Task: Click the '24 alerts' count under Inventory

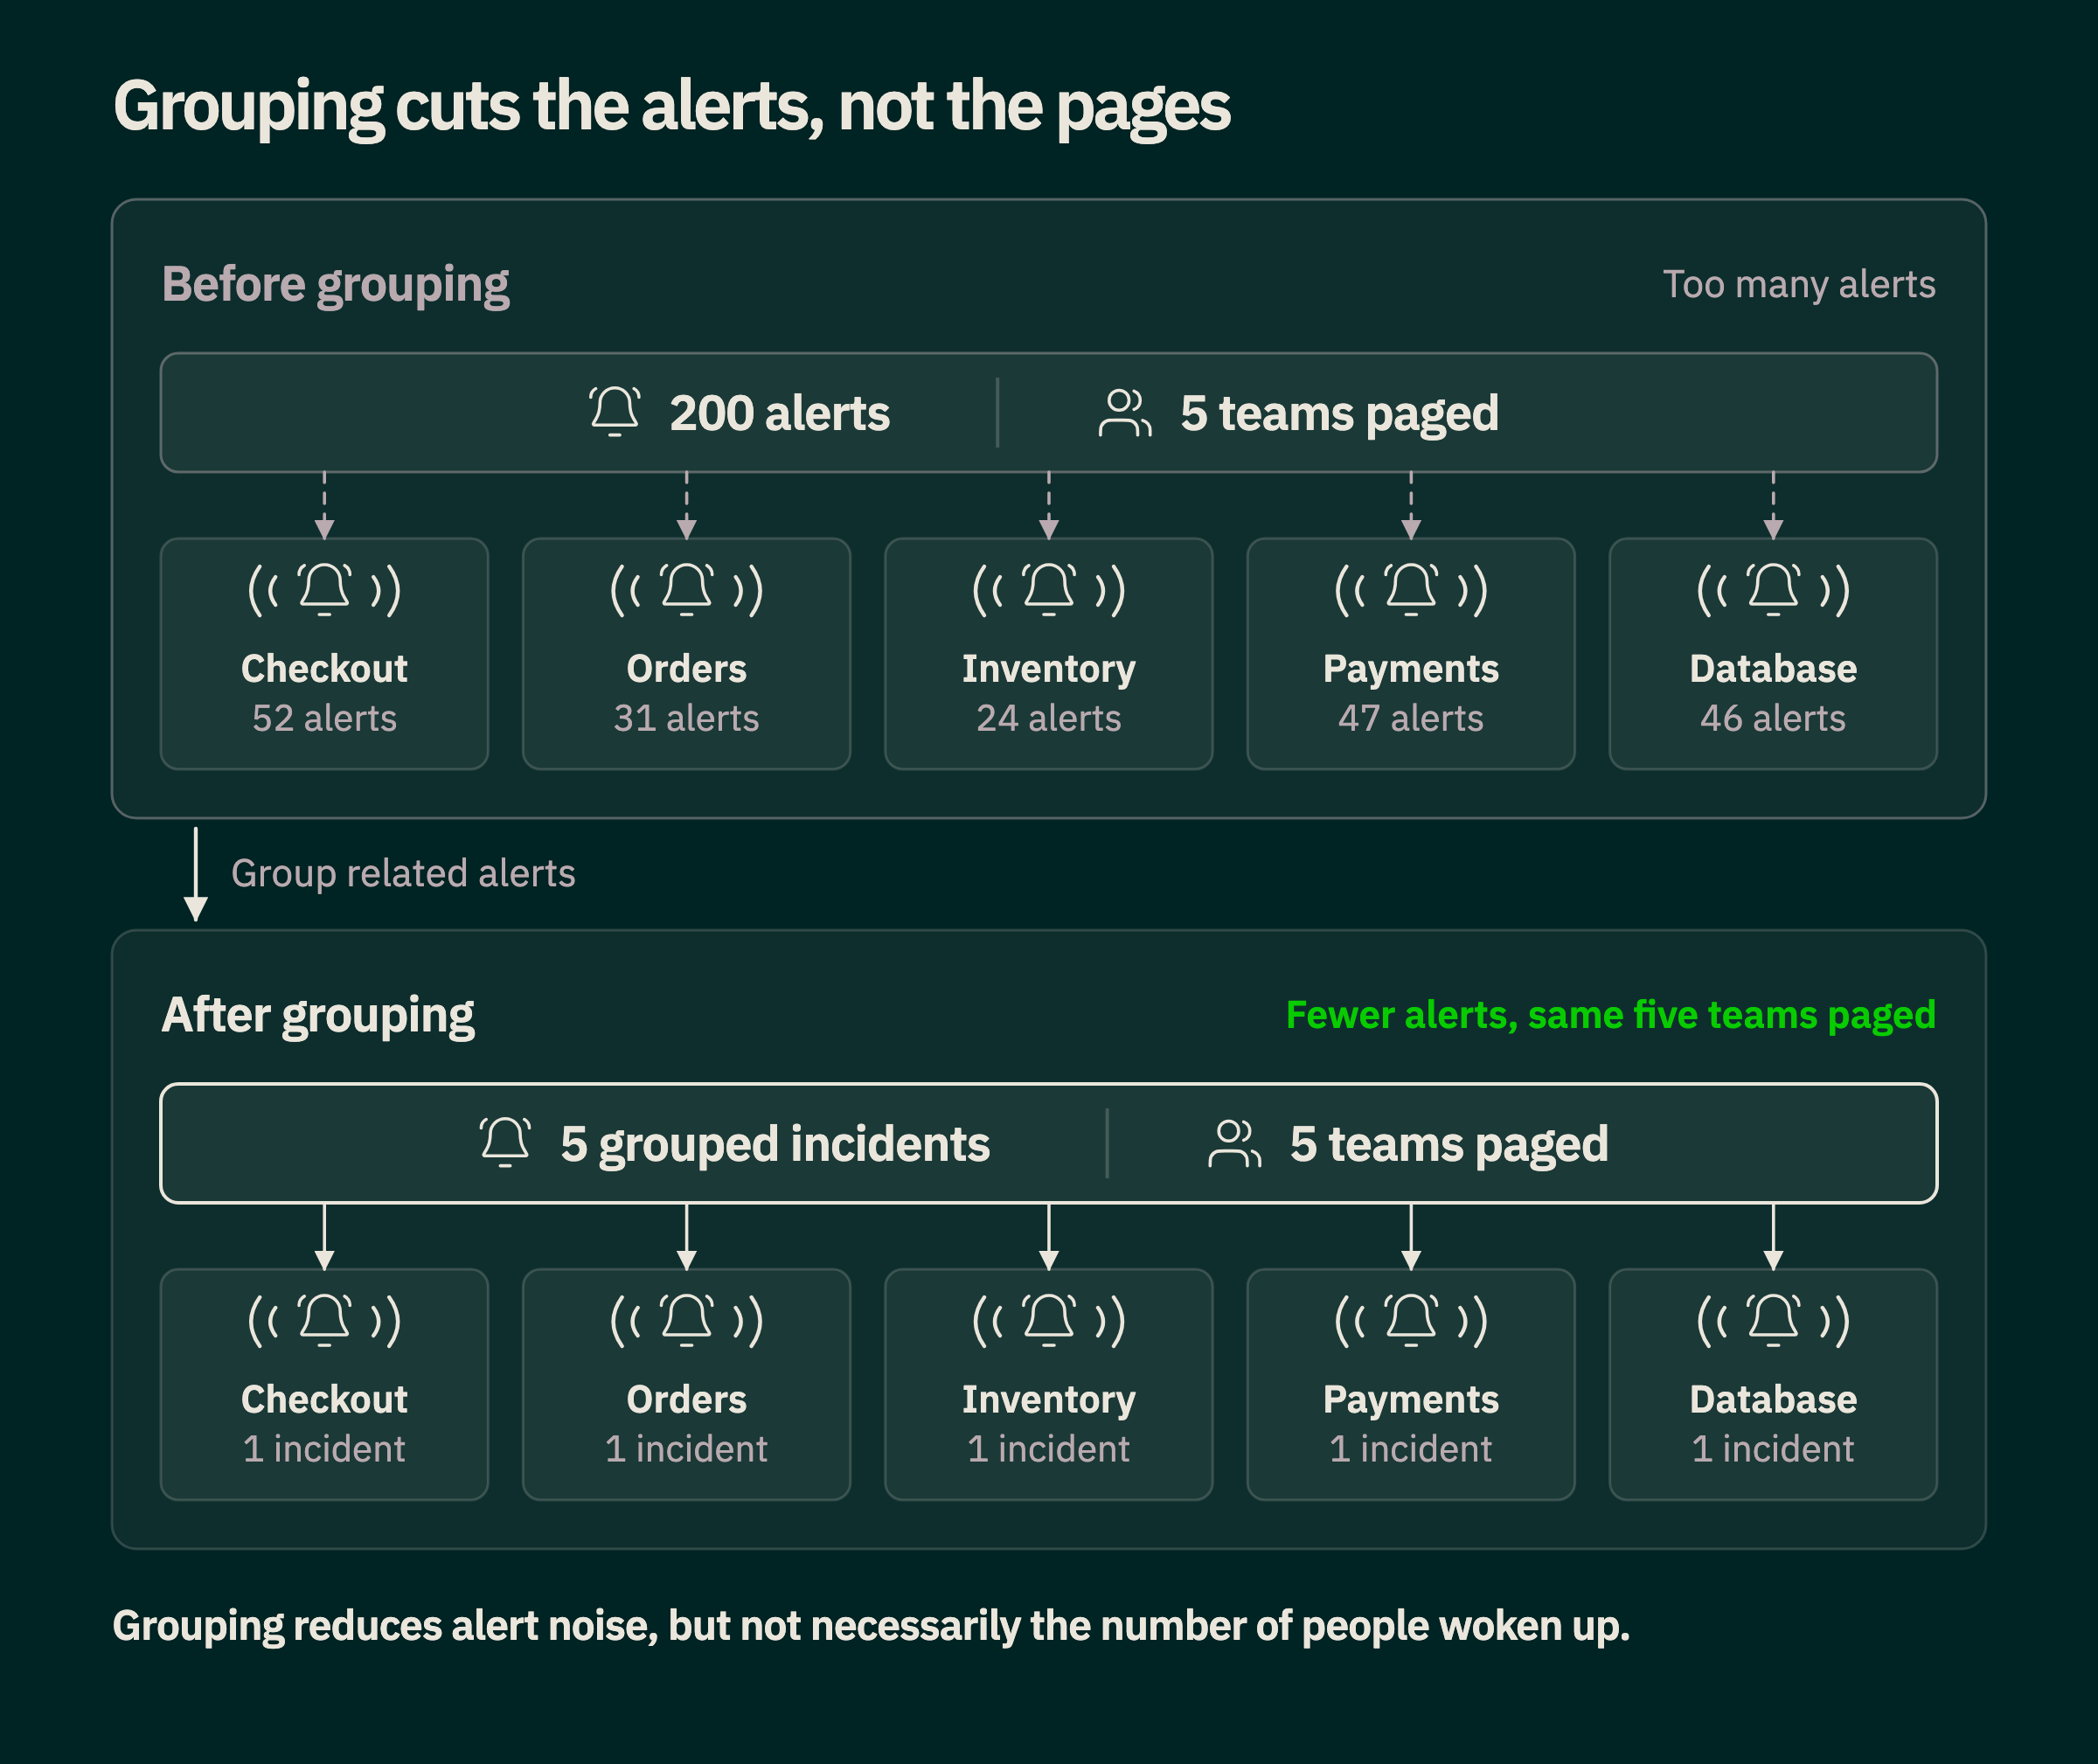Action: click(x=1048, y=718)
